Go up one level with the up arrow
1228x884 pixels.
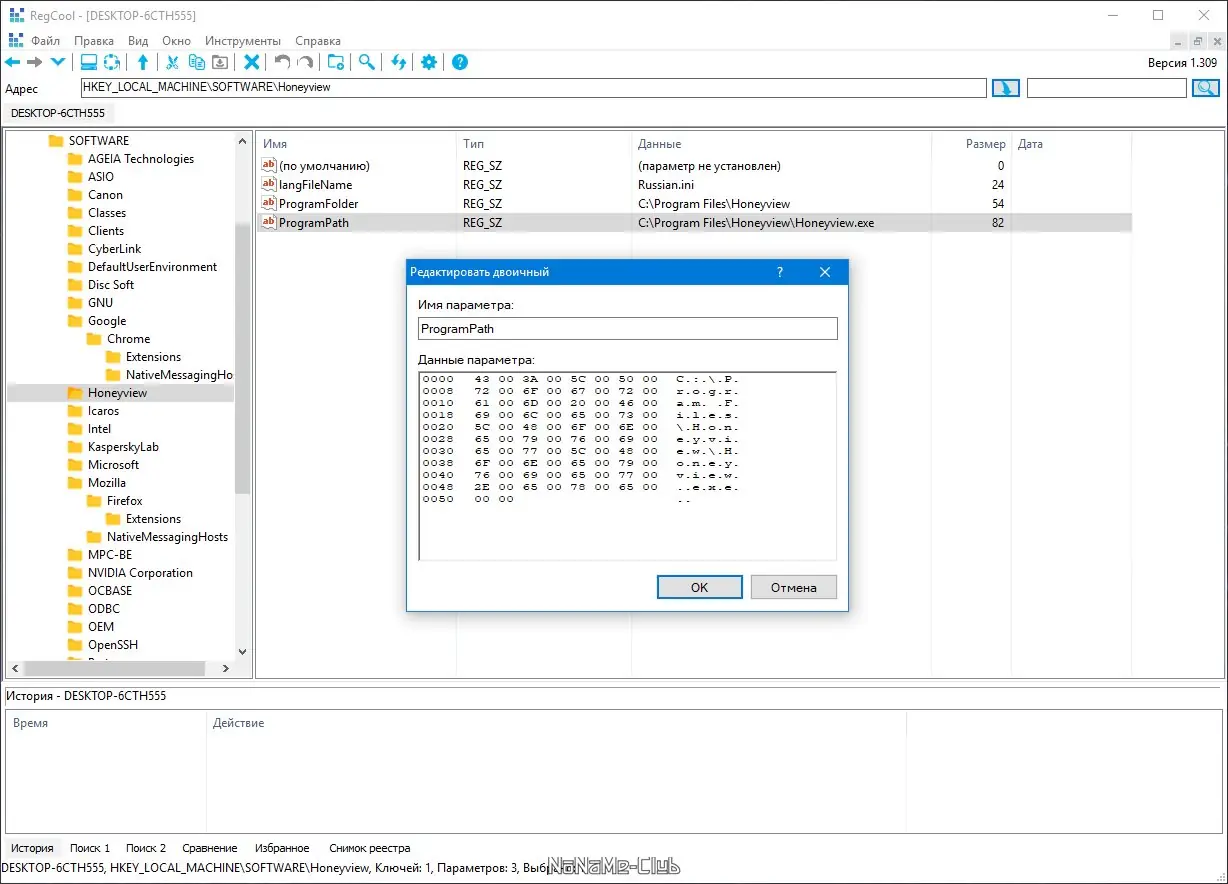pos(143,62)
